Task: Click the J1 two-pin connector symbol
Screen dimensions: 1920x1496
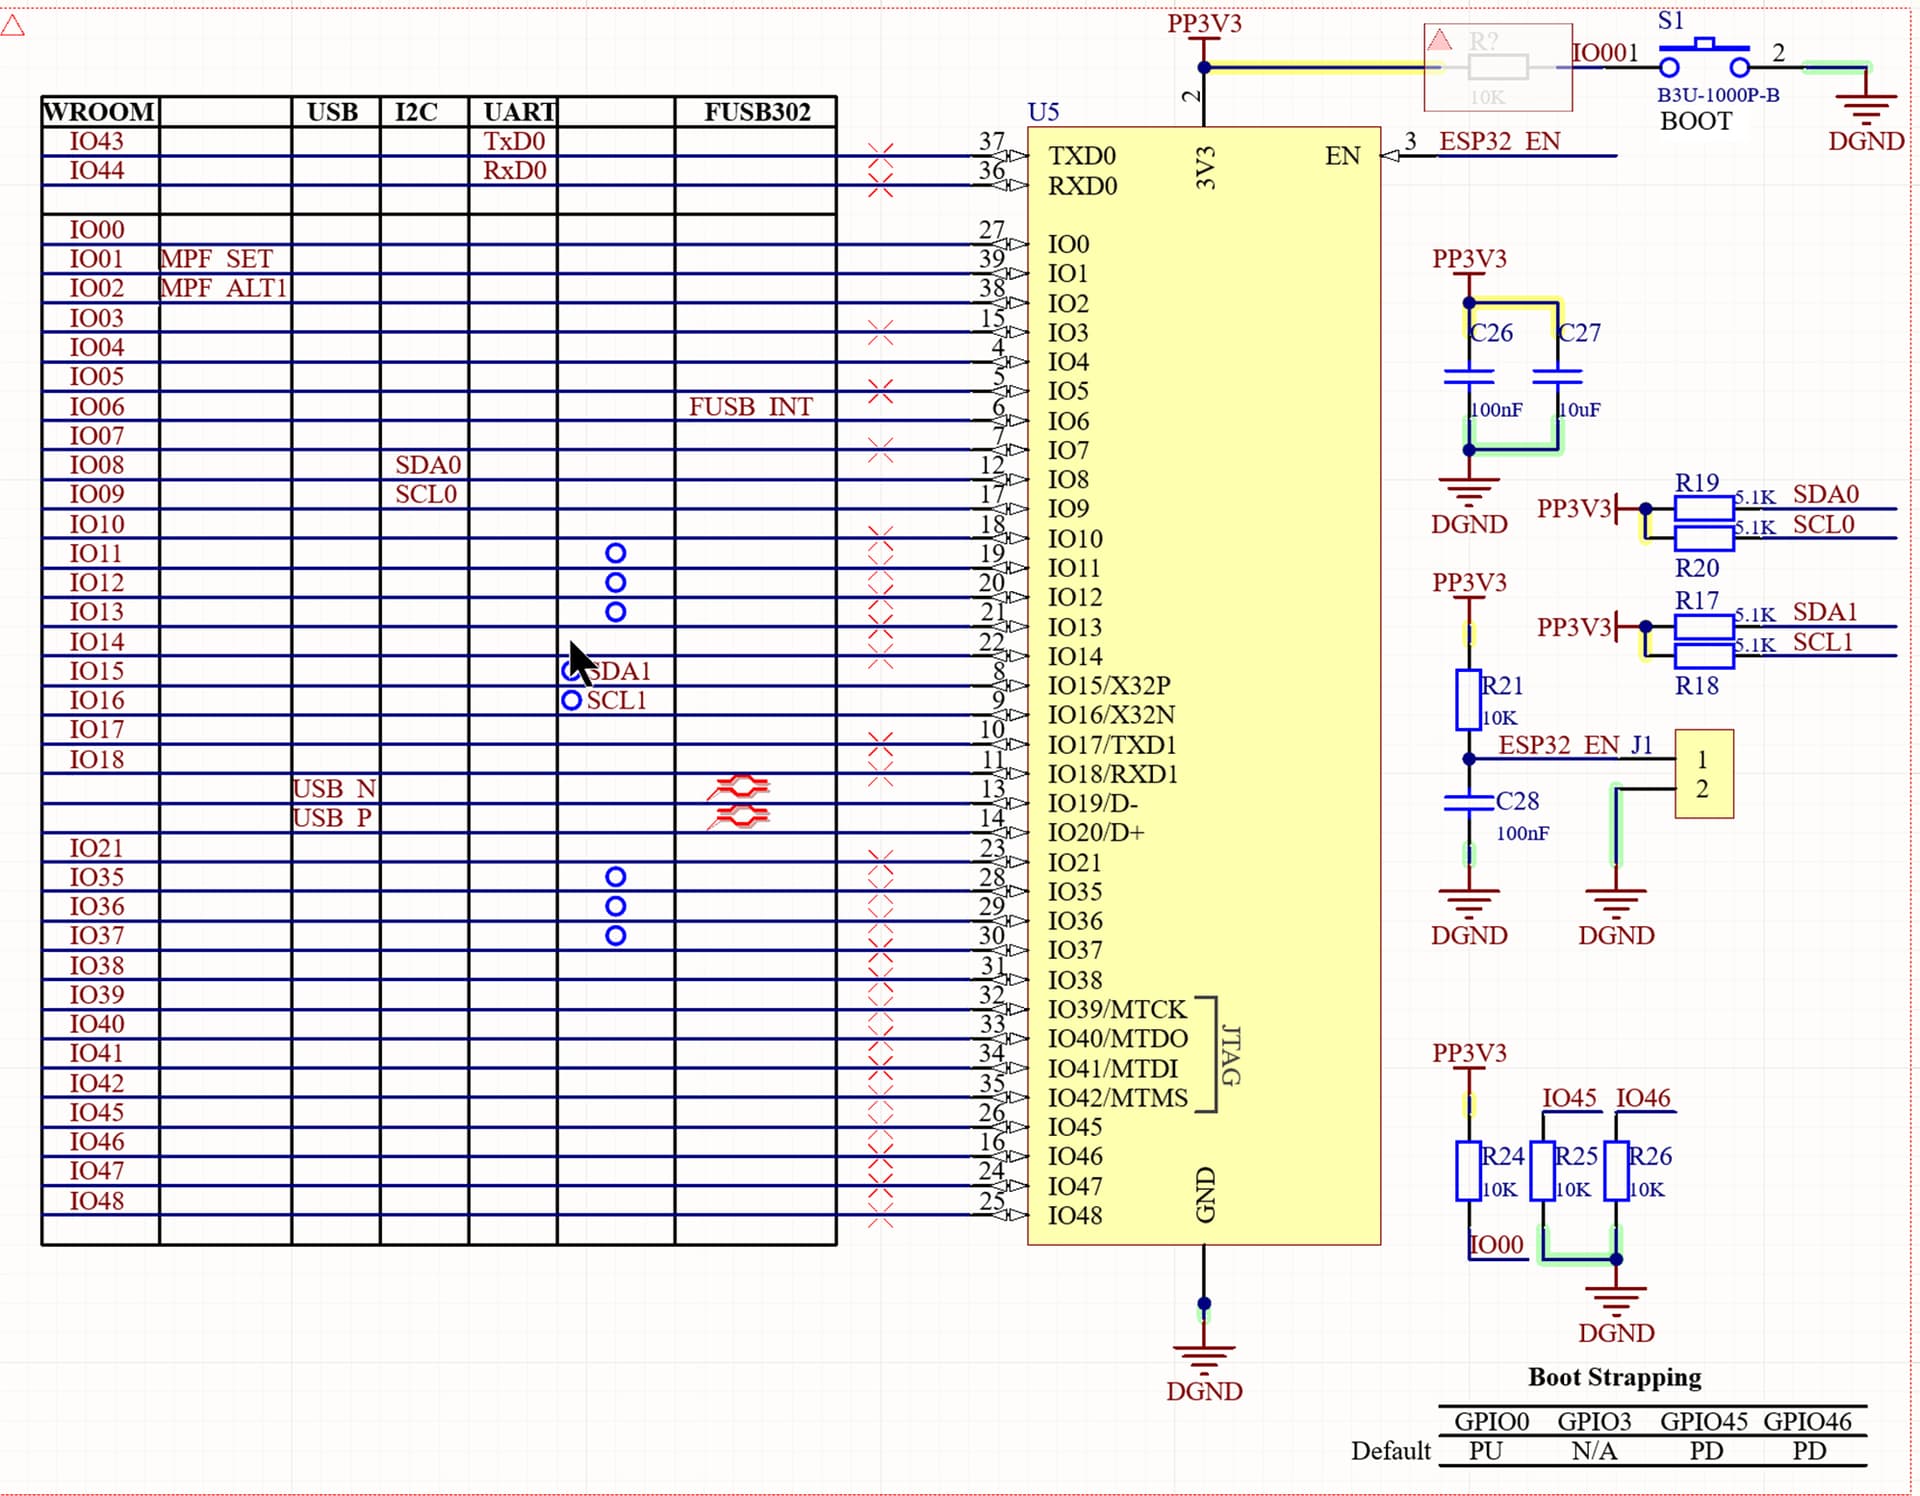Action: pyautogui.click(x=1704, y=774)
